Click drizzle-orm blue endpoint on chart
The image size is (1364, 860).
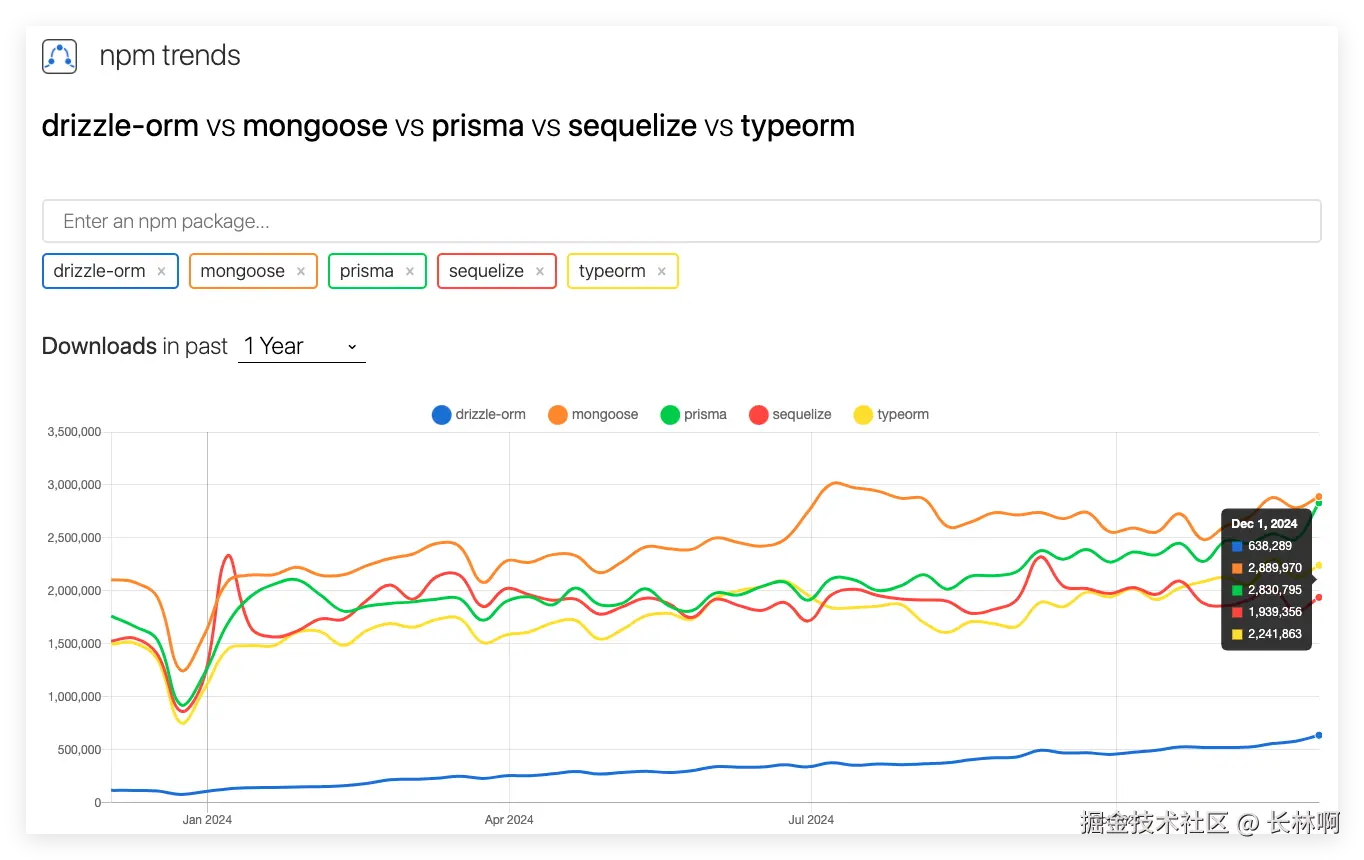1319,735
